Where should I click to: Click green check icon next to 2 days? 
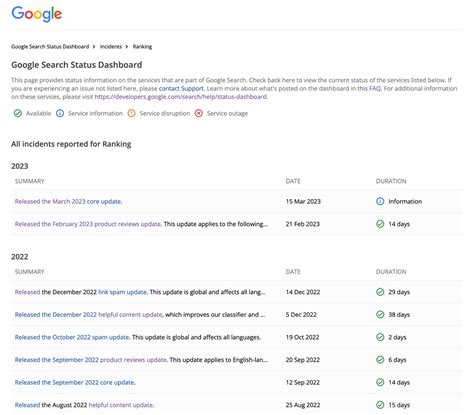coord(380,337)
